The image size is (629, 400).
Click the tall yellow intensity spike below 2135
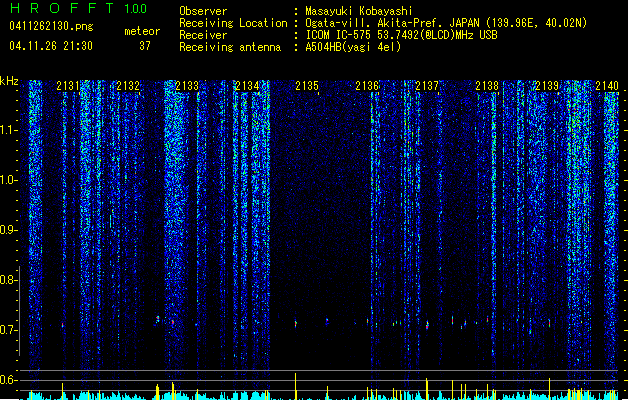pyautogui.click(x=296, y=386)
